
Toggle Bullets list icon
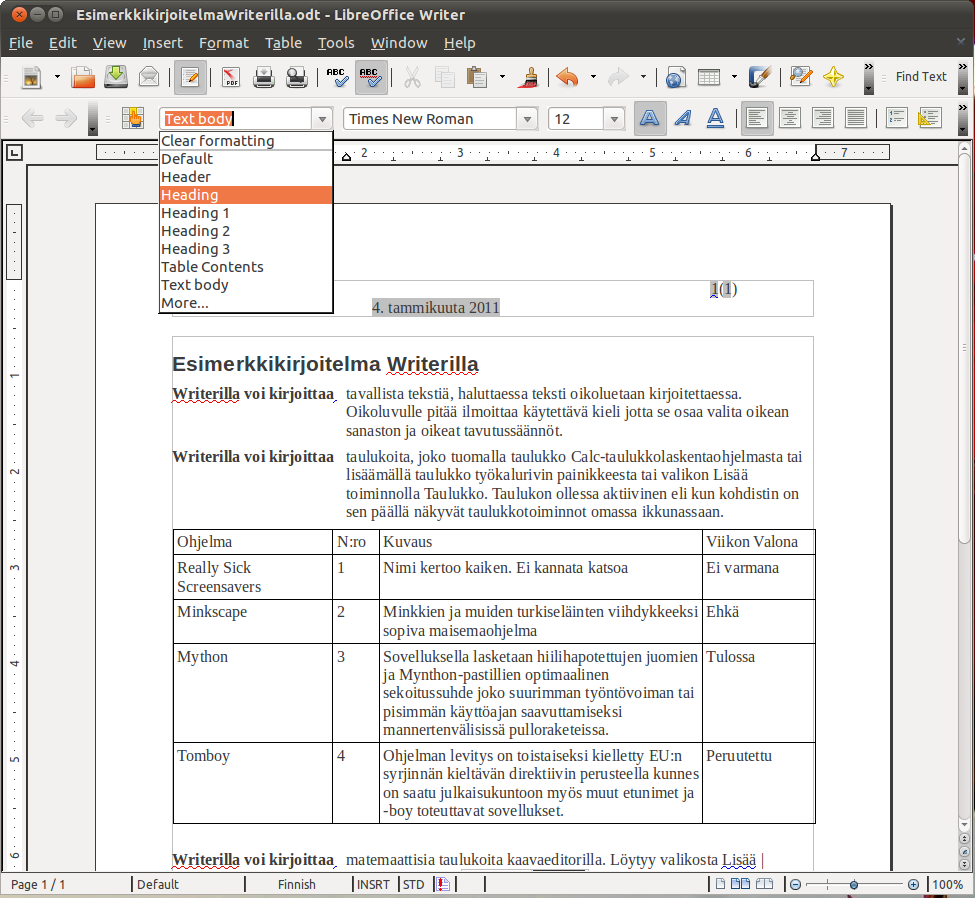point(930,118)
